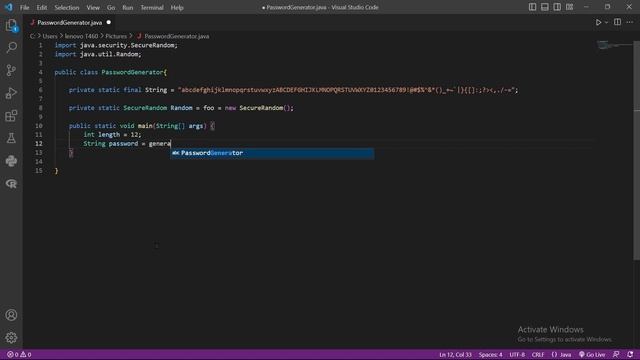Image resolution: width=640 pixels, height=360 pixels.
Task: Click 'public class PasswordGenerator' text
Action: (x=109, y=72)
